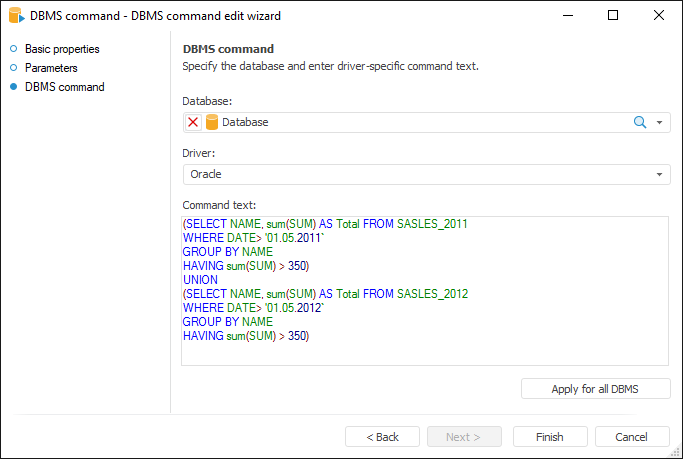
Task: Minimize the wizard window
Action: tap(567, 15)
